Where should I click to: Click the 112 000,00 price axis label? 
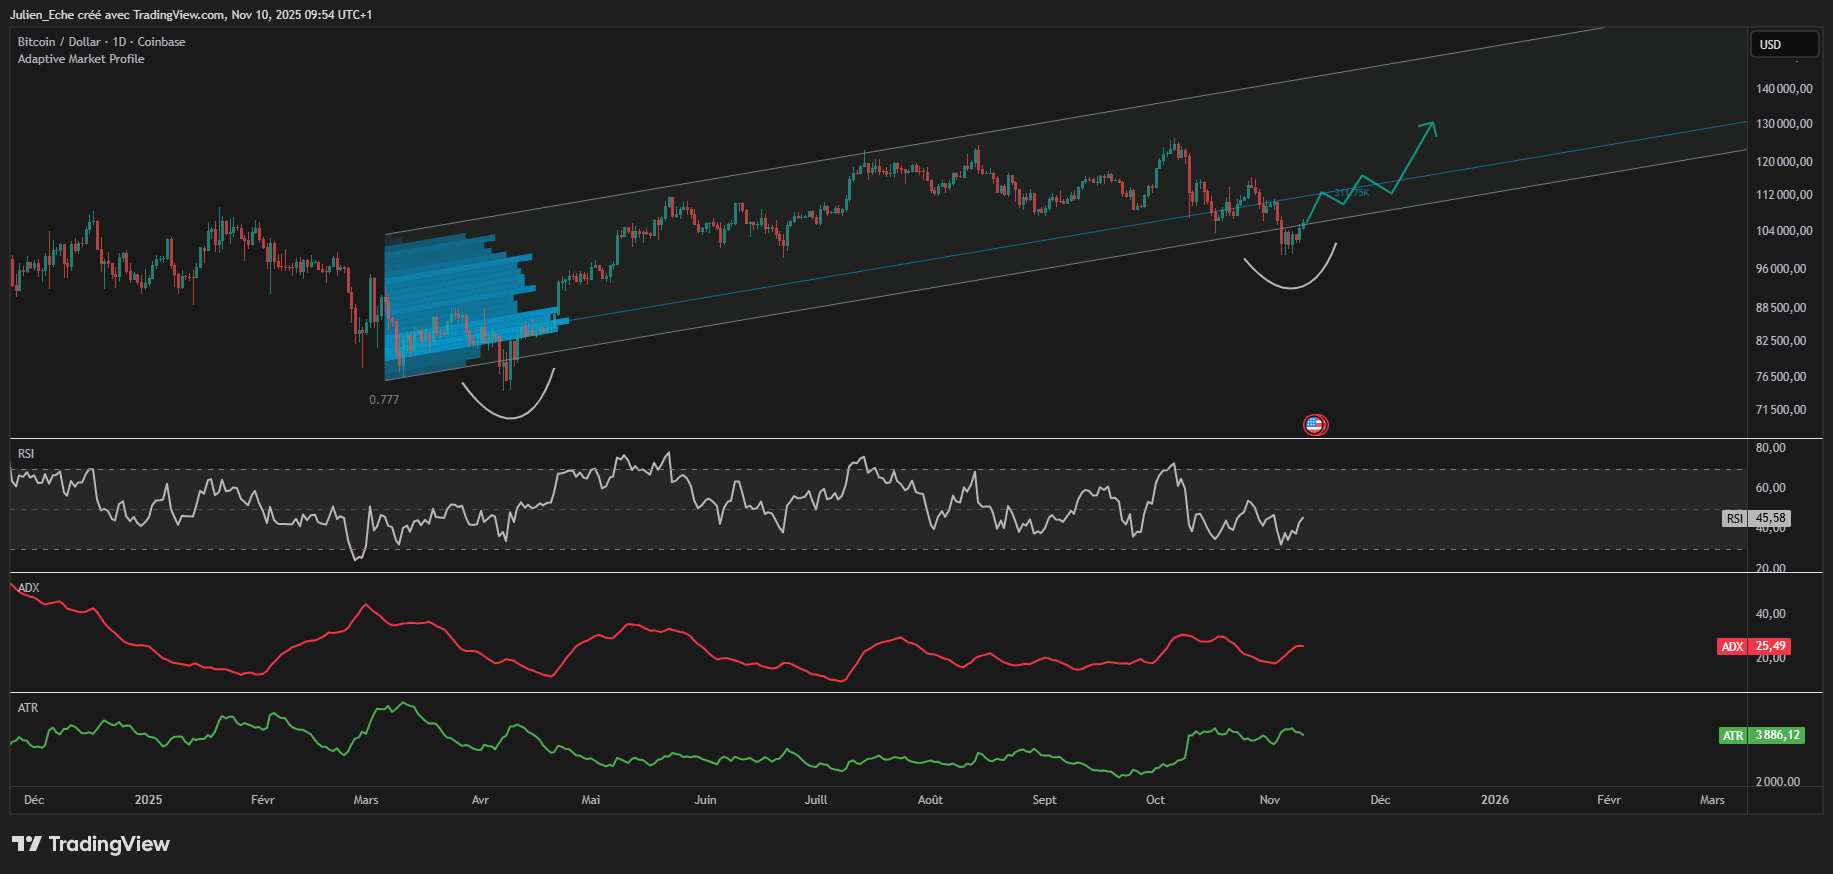pos(1784,195)
